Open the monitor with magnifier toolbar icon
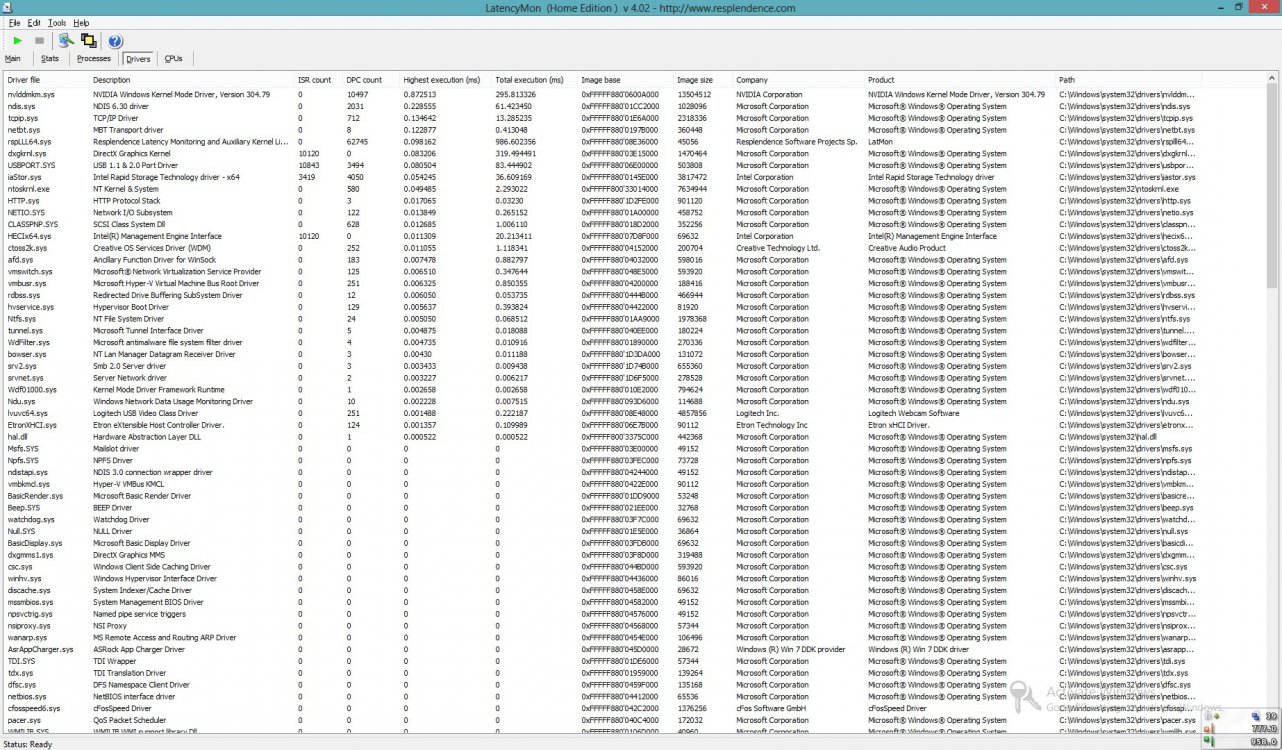This screenshot has width=1282, height=750. (x=66, y=41)
